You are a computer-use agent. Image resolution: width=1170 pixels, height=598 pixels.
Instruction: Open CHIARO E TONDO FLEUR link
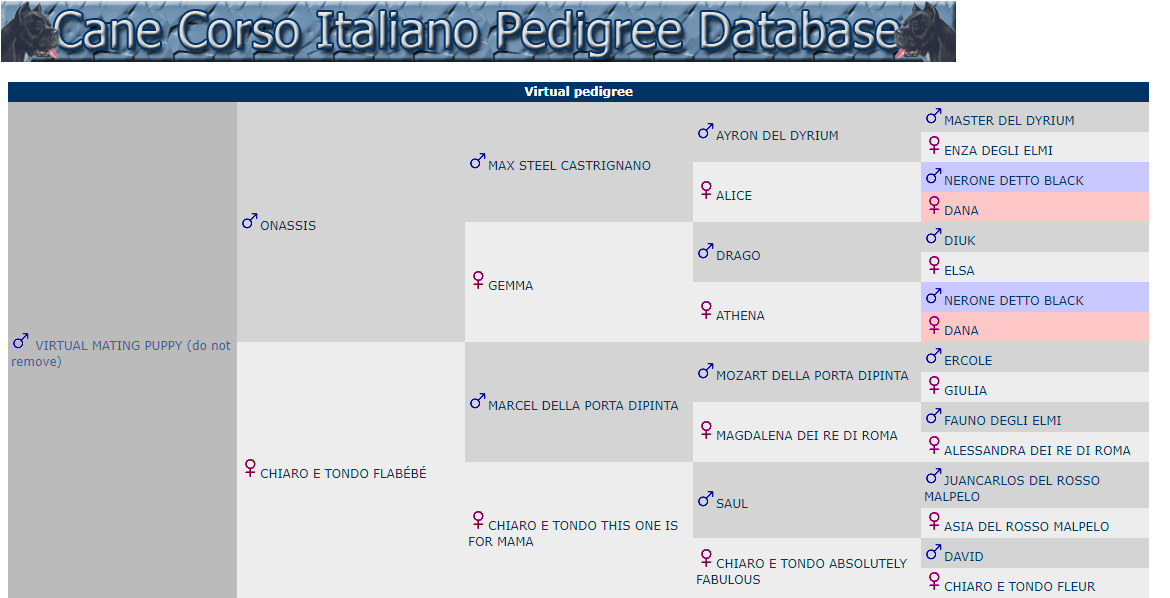pos(1019,587)
